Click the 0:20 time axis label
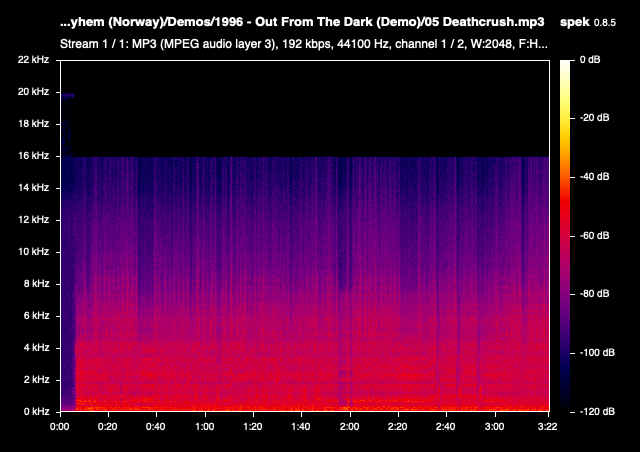Image resolution: width=640 pixels, height=452 pixels. point(108,427)
